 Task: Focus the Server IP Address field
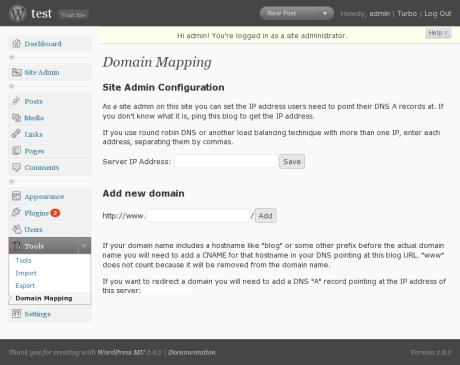(226, 161)
